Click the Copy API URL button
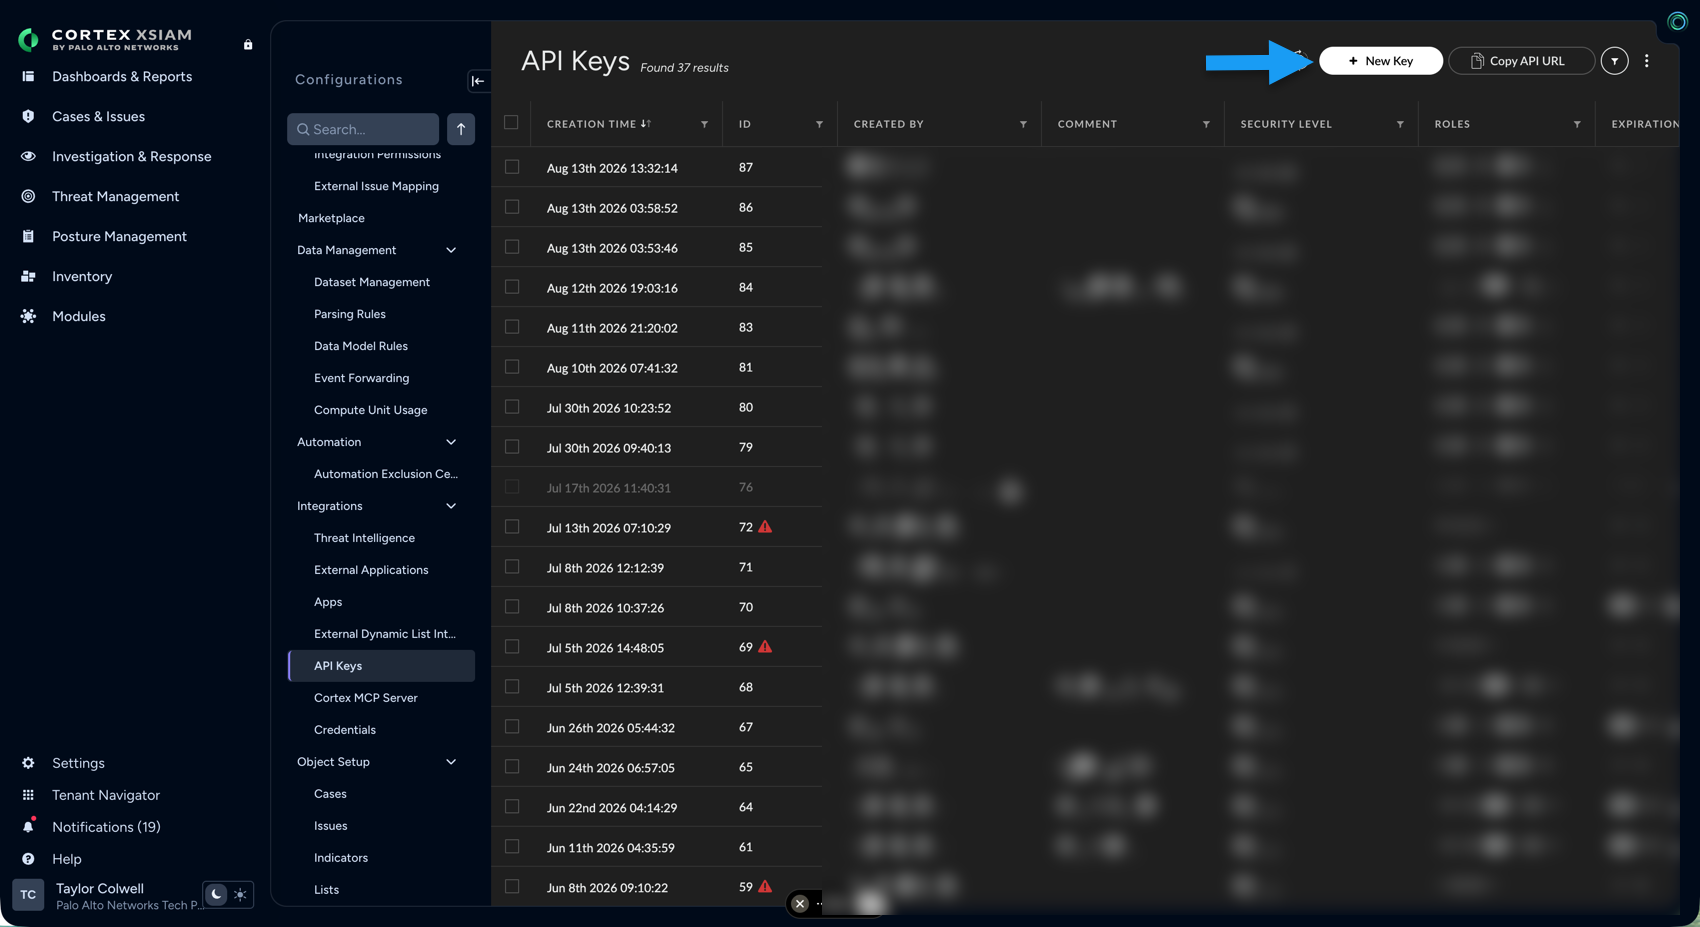Viewport: 1700px width, 927px height. coord(1522,61)
